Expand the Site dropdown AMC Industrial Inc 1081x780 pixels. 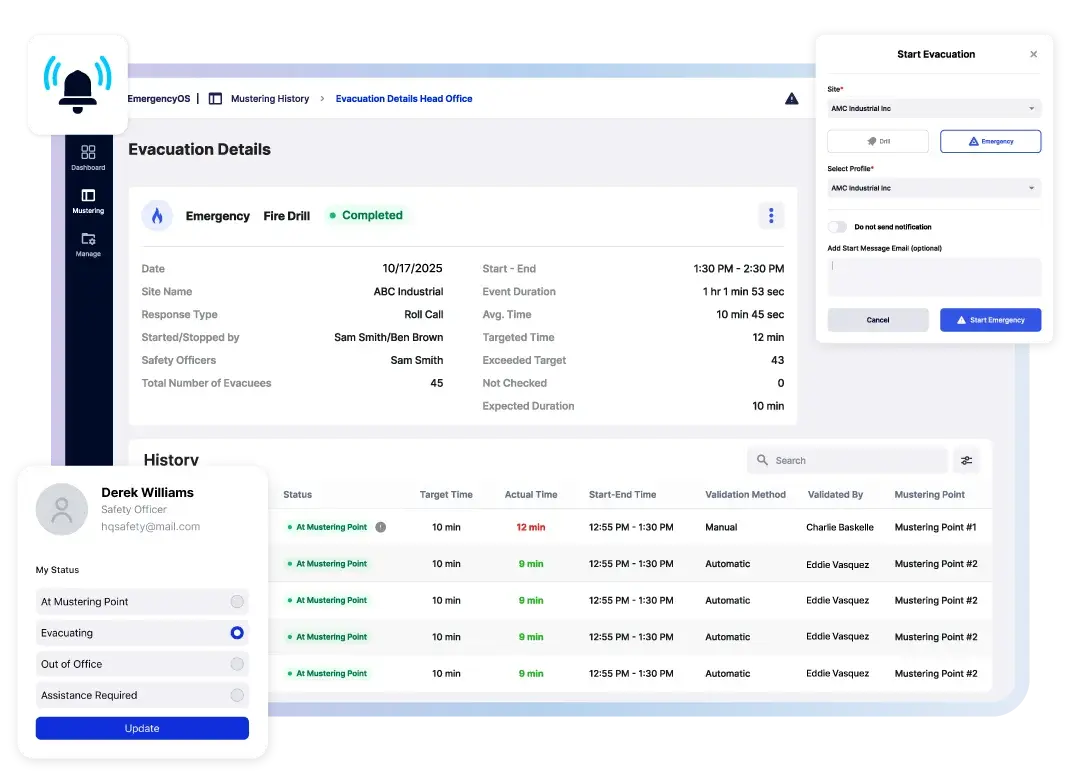(x=934, y=108)
